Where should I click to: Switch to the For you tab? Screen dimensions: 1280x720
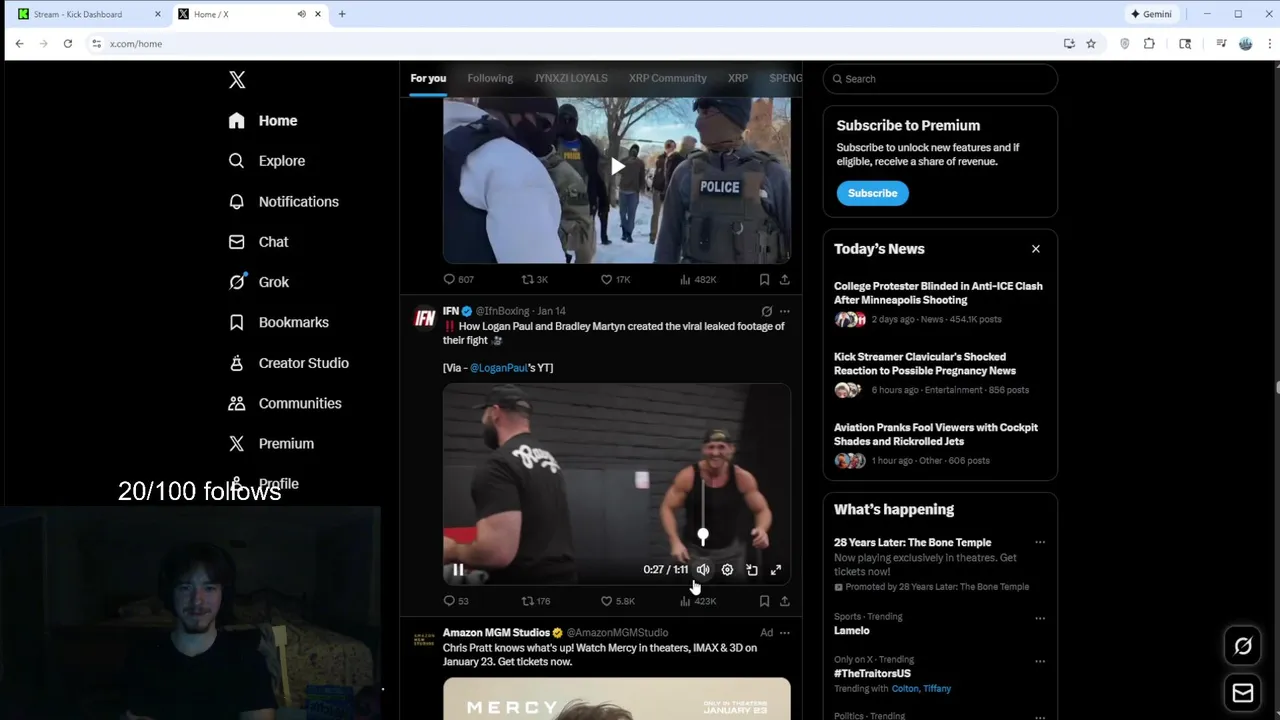(428, 78)
